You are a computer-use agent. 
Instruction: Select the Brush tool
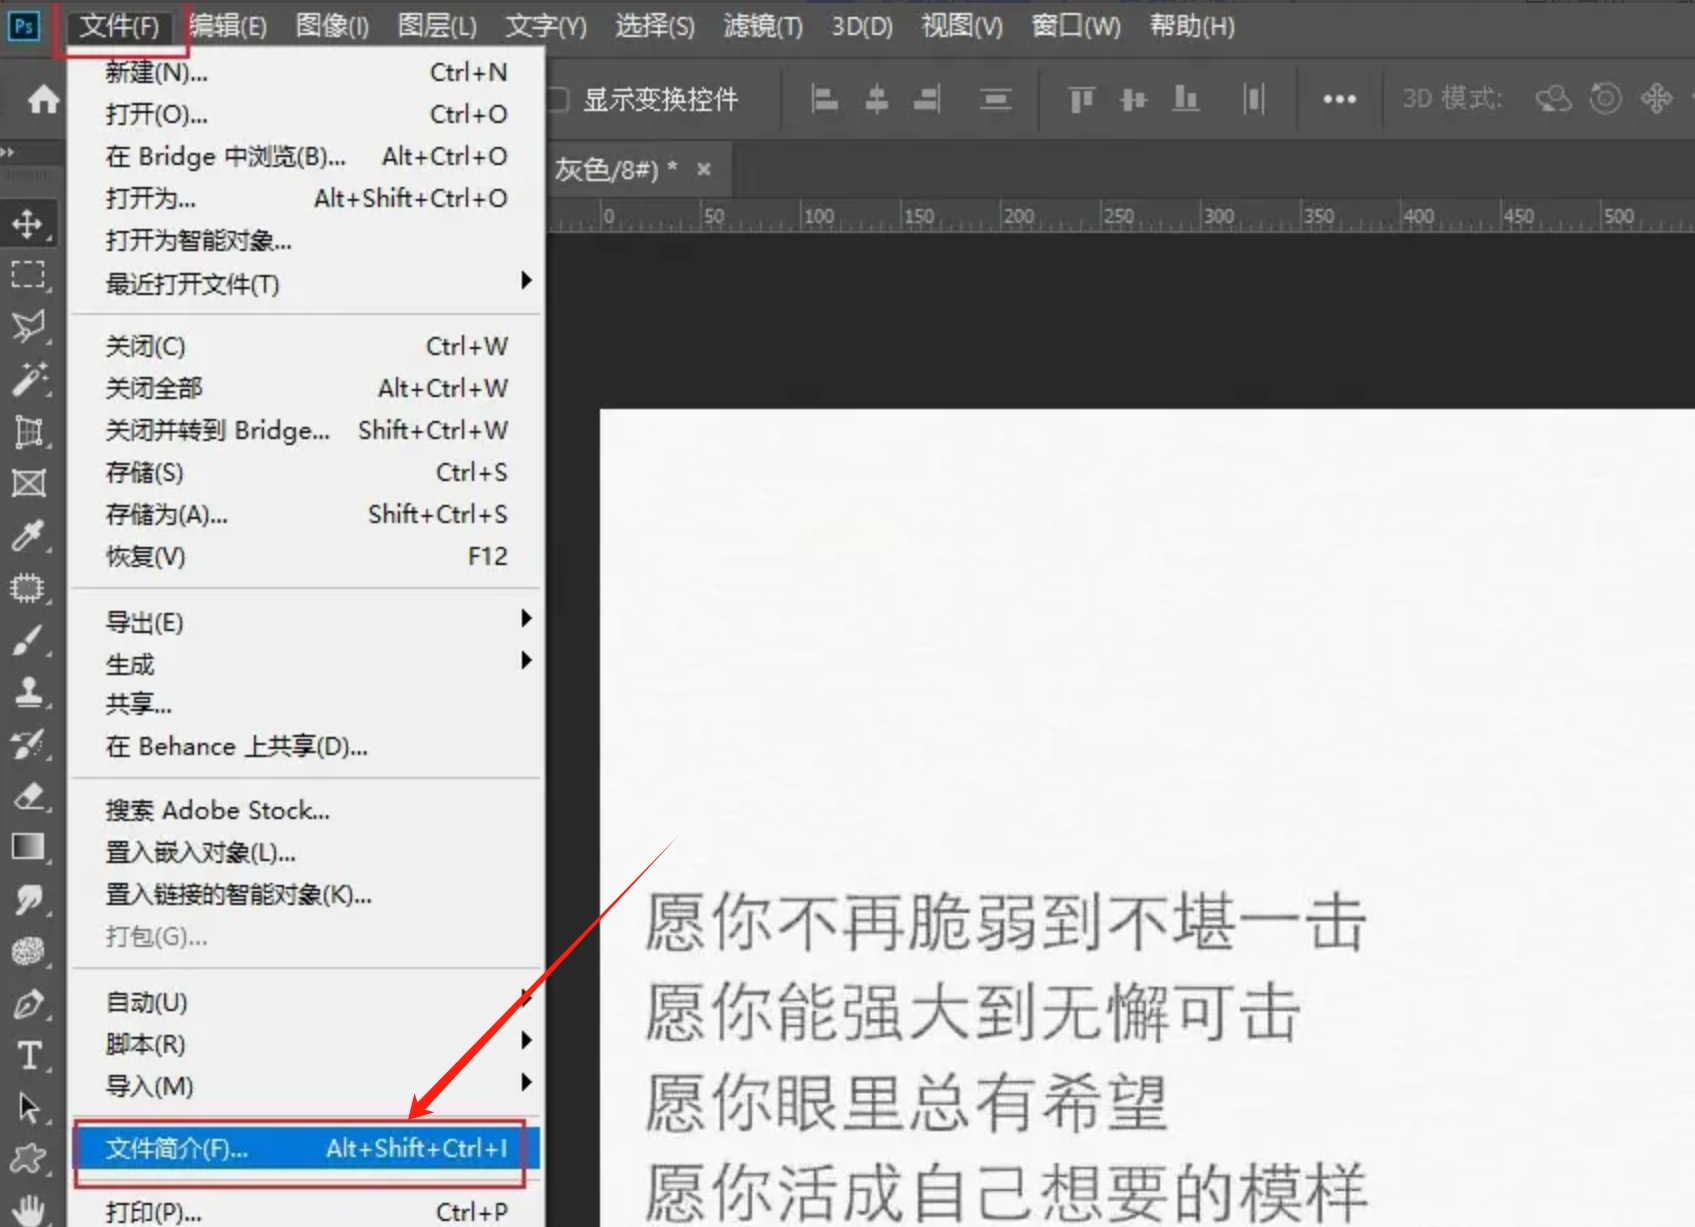[28, 640]
